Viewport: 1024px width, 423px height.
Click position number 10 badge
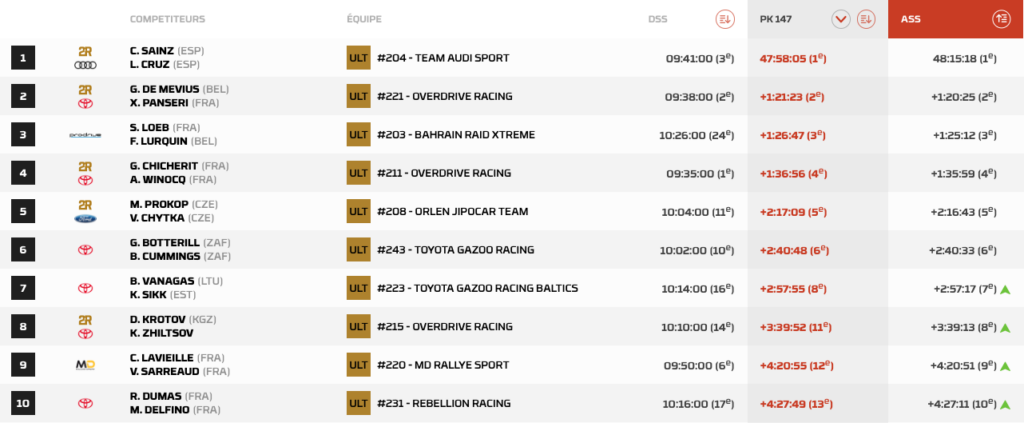(x=23, y=403)
